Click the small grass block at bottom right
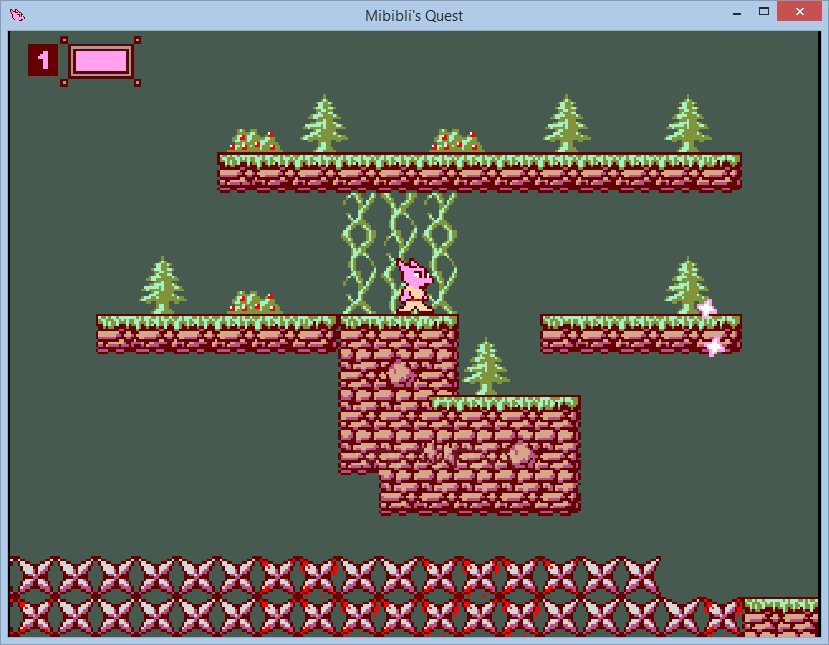The height and width of the screenshot is (645, 829). click(x=781, y=616)
